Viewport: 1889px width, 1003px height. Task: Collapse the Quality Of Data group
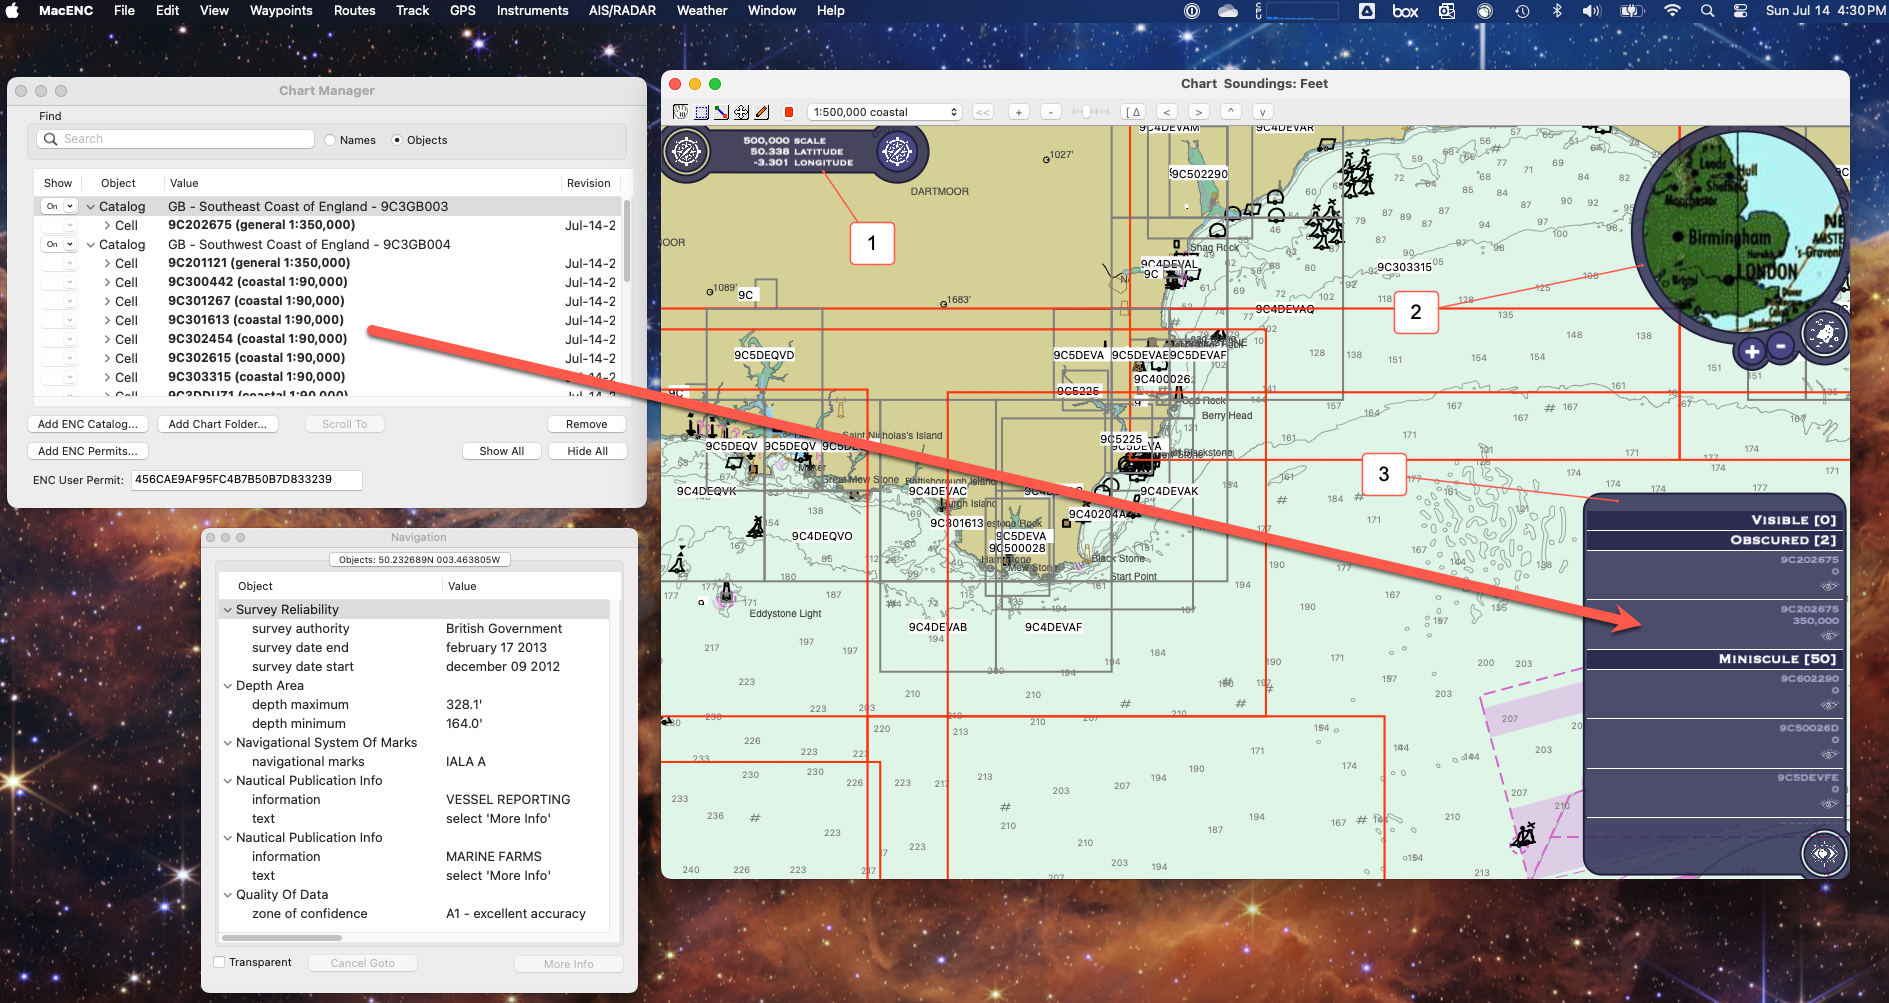pos(228,895)
